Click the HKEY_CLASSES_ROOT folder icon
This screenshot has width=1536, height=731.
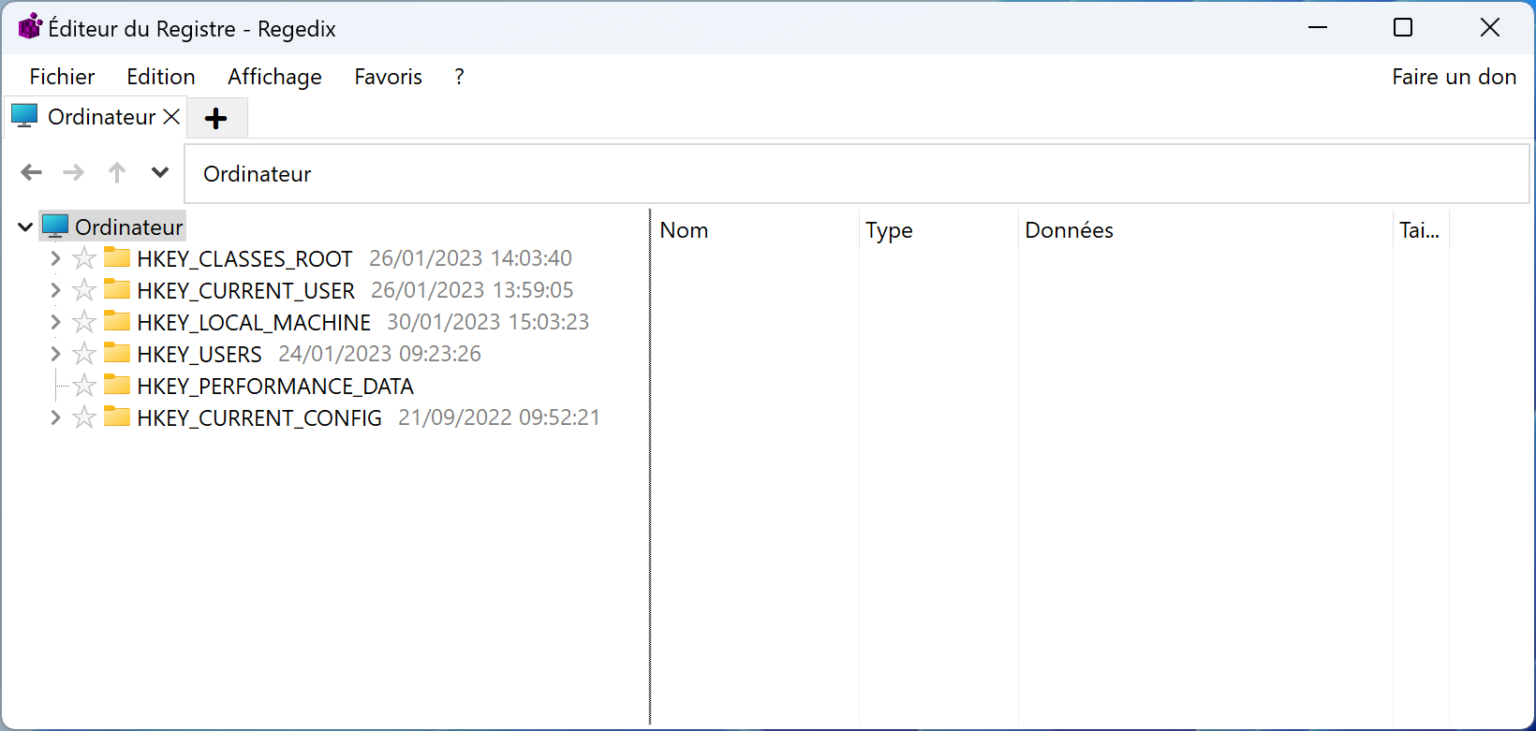pyautogui.click(x=119, y=258)
